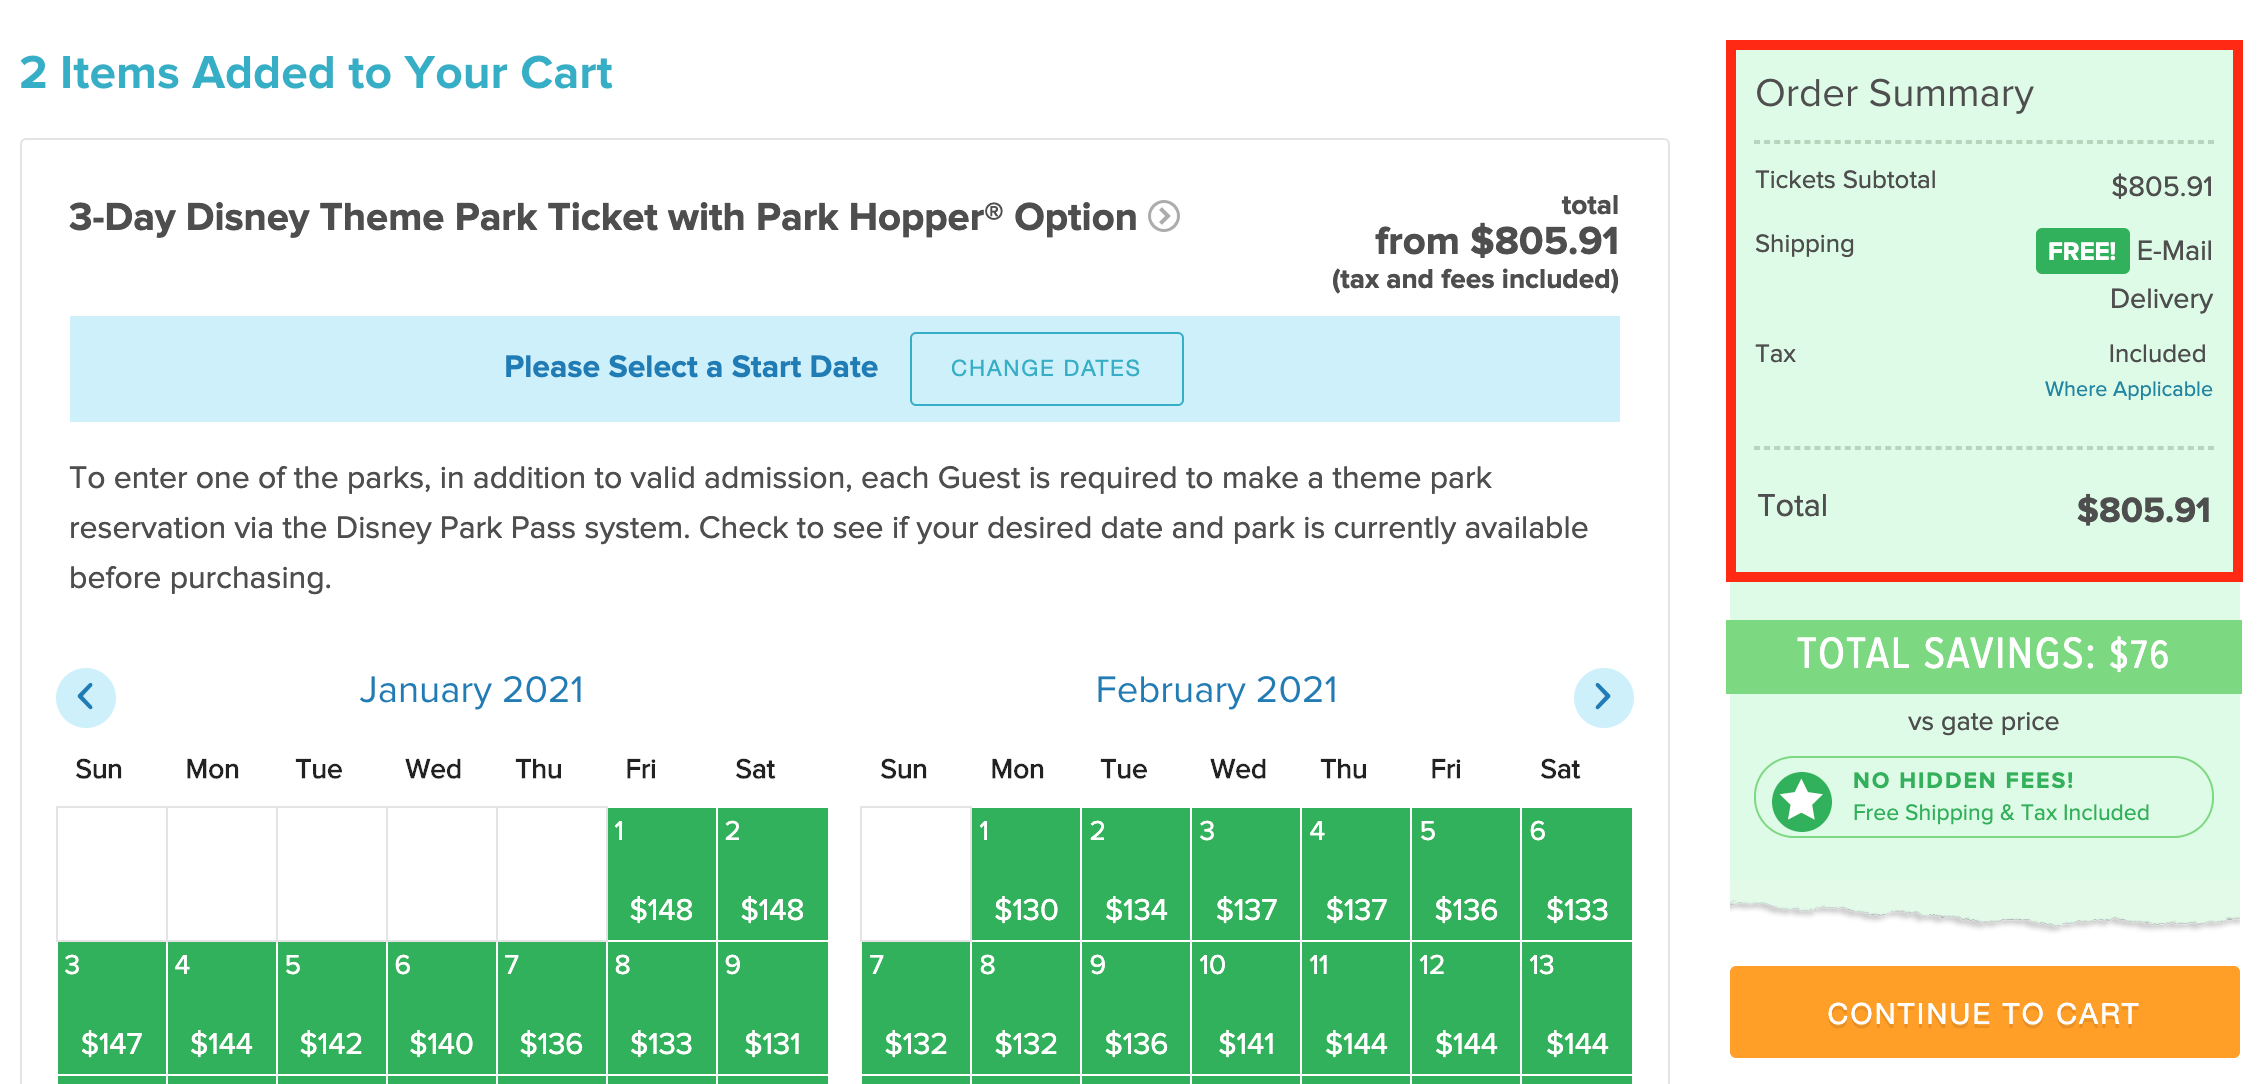Choose January 3 at $147
Image resolution: width=2268 pixels, height=1084 pixels.
[112, 1008]
